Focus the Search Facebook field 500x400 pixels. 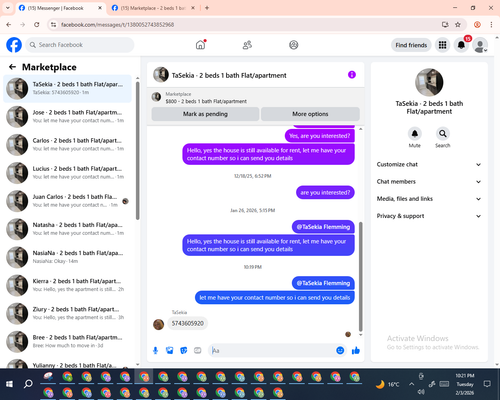coord(80,45)
